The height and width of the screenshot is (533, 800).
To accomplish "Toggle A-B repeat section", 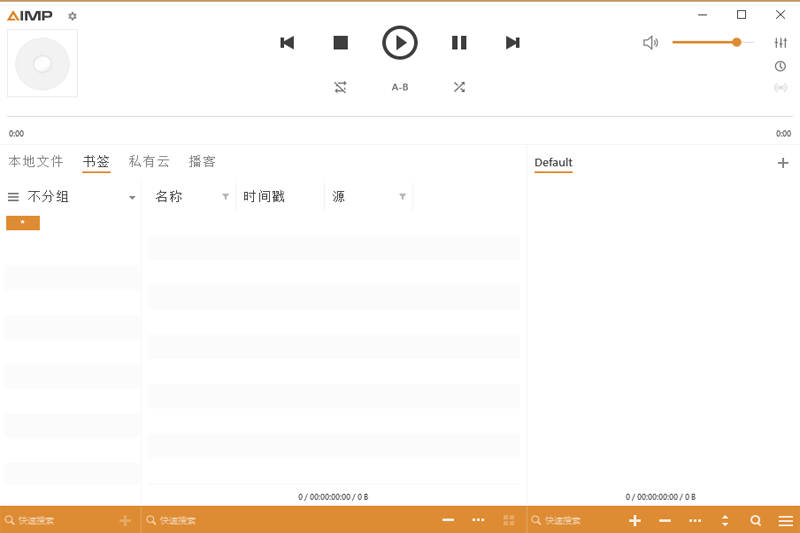I will click(x=399, y=87).
